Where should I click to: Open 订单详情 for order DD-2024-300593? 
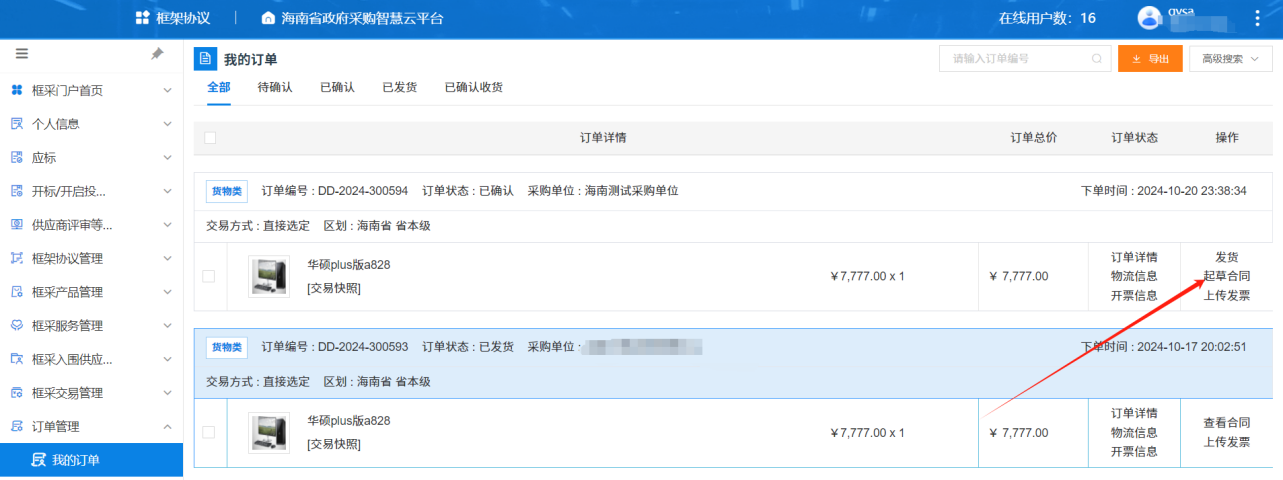pyautogui.click(x=1134, y=413)
